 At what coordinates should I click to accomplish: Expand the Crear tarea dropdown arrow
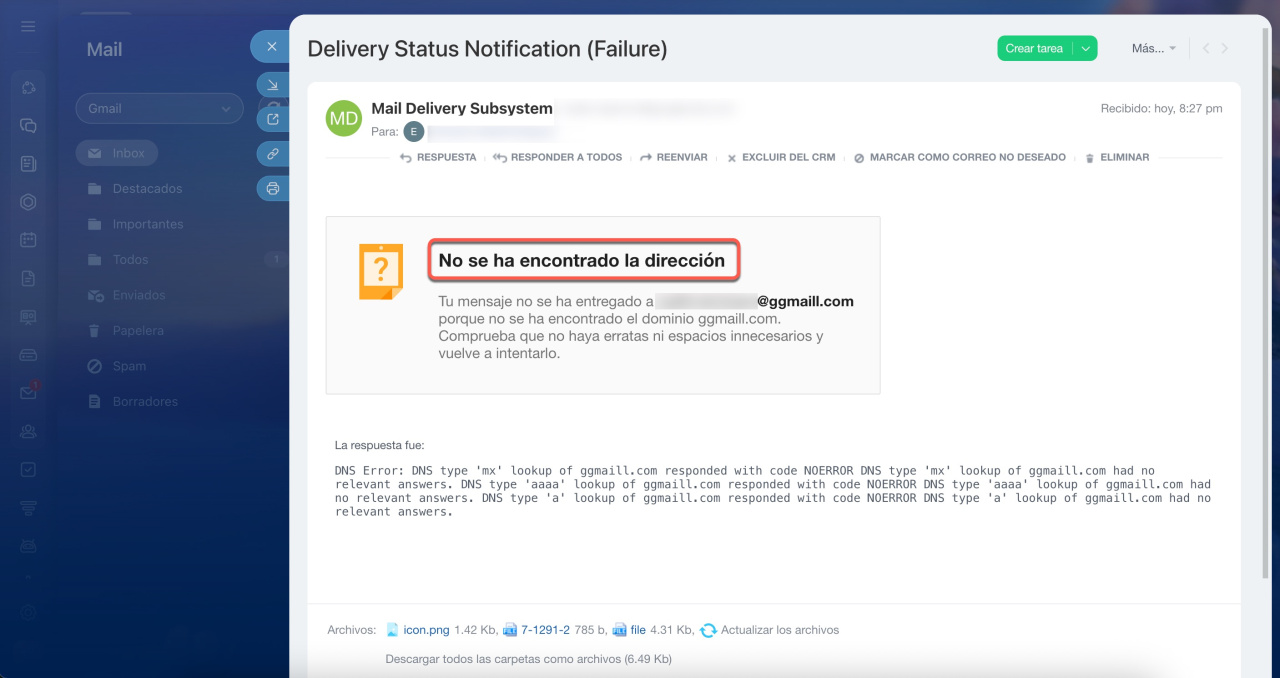tap(1085, 48)
